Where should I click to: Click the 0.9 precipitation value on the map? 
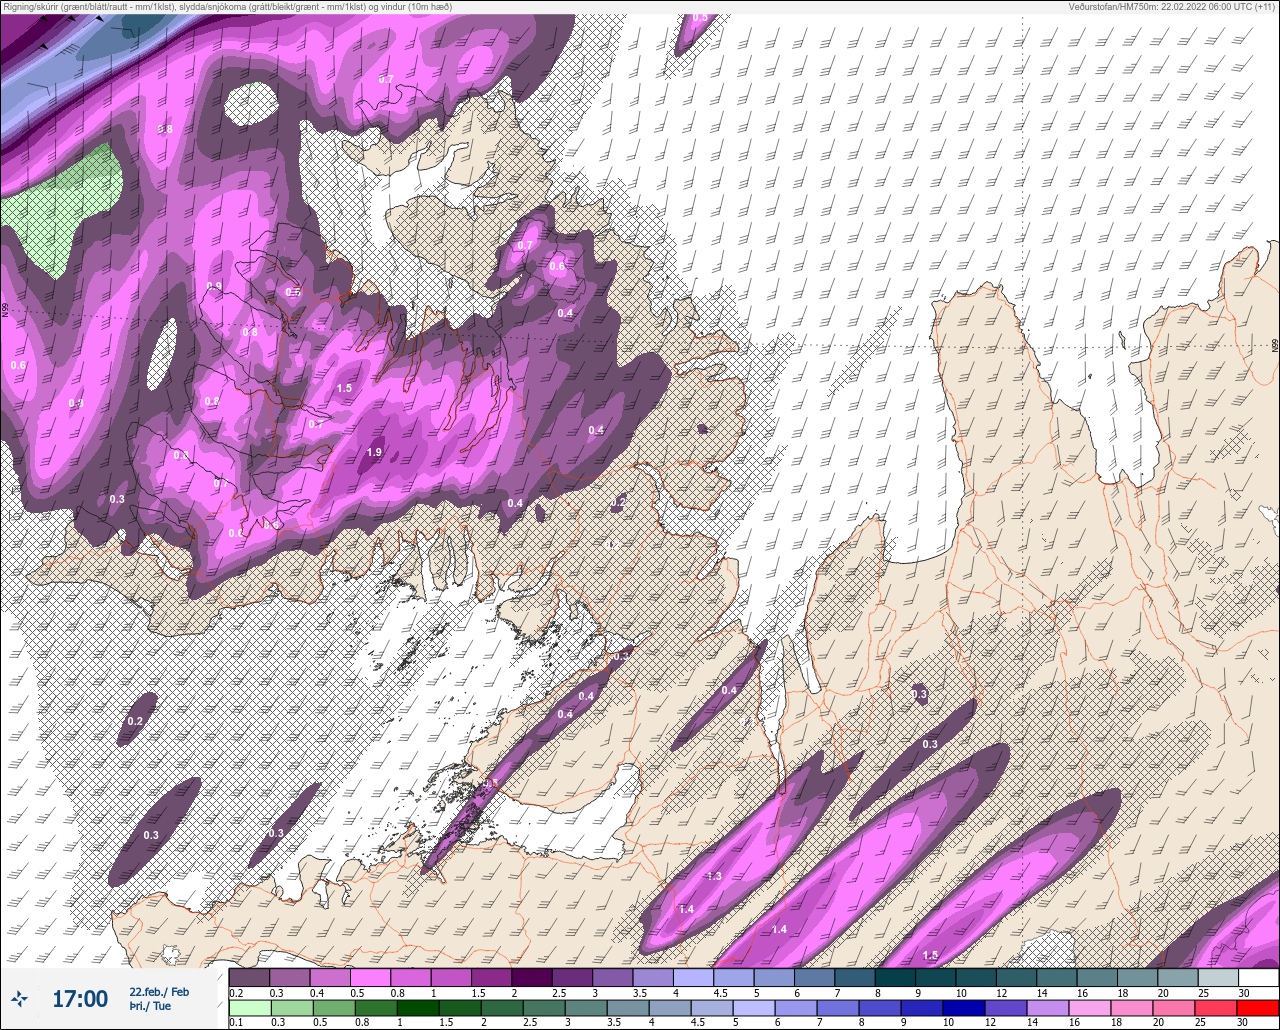[213, 286]
